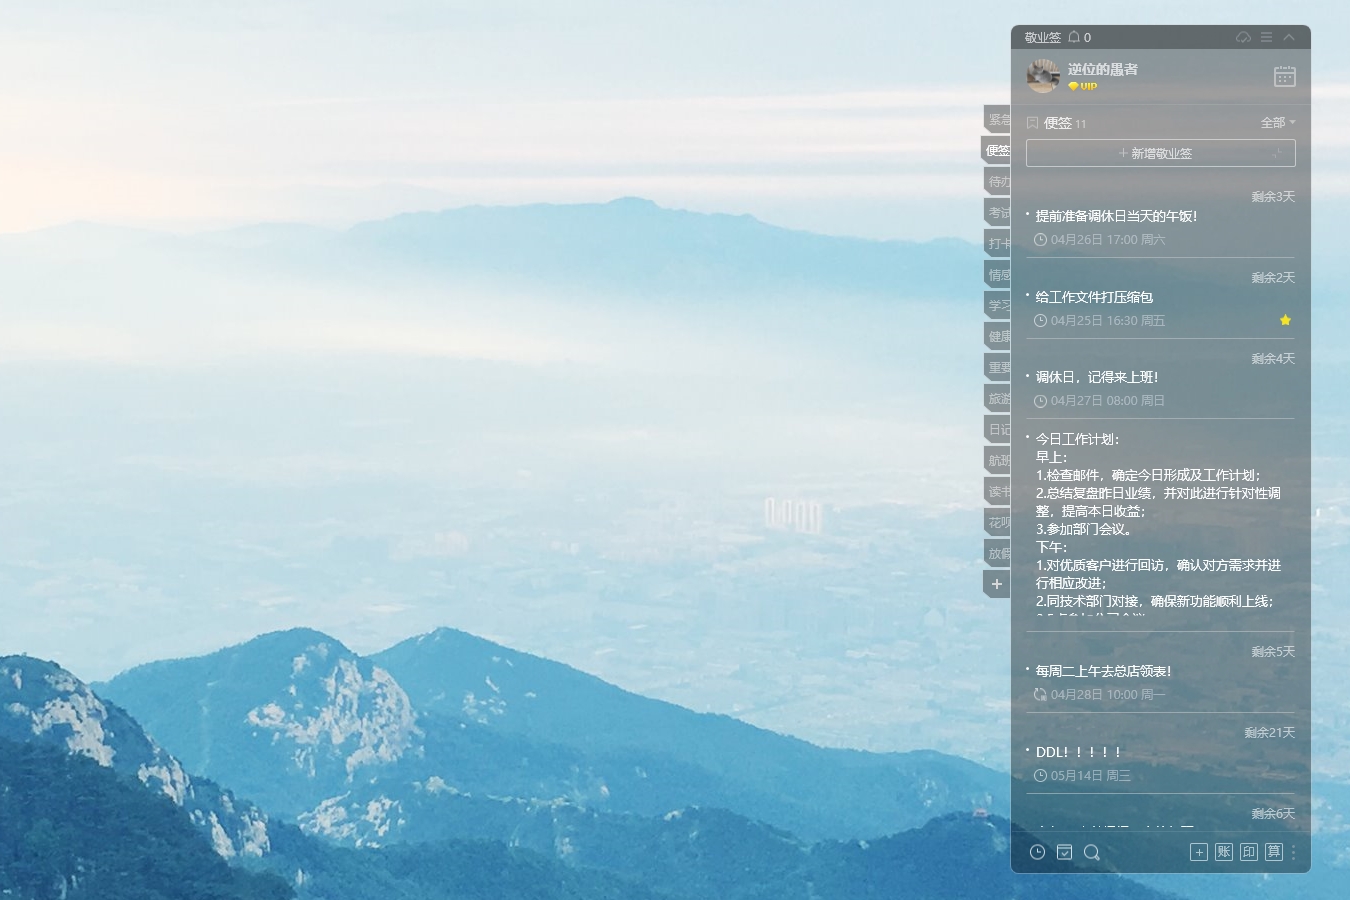Viewport: 1350px width, 900px height.
Task: Click the repeat icon before 04月28日 10:00
Action: pos(1040,695)
